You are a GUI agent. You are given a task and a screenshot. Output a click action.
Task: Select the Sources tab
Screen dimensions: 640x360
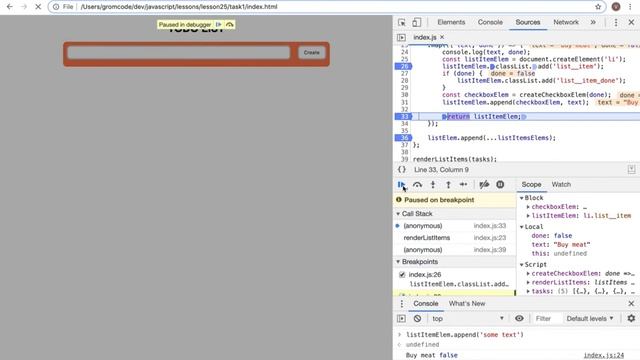click(528, 22)
